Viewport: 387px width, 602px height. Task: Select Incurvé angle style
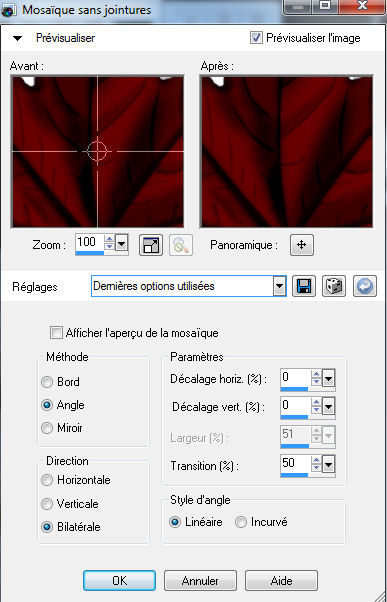241,522
